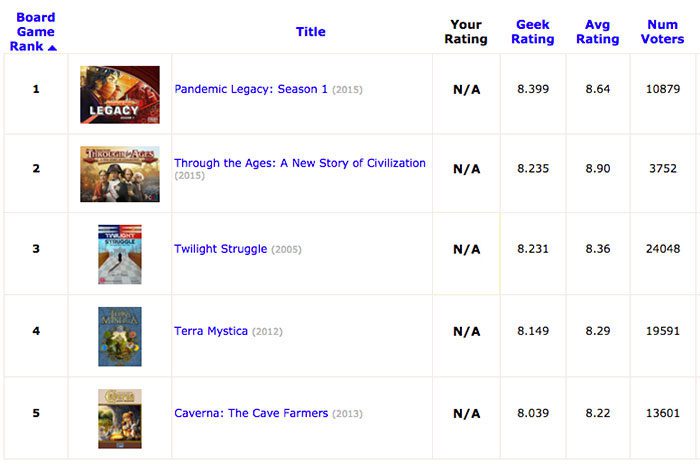Open the Pandemic Legacy cover thumbnail
700x464 pixels.
click(120, 95)
